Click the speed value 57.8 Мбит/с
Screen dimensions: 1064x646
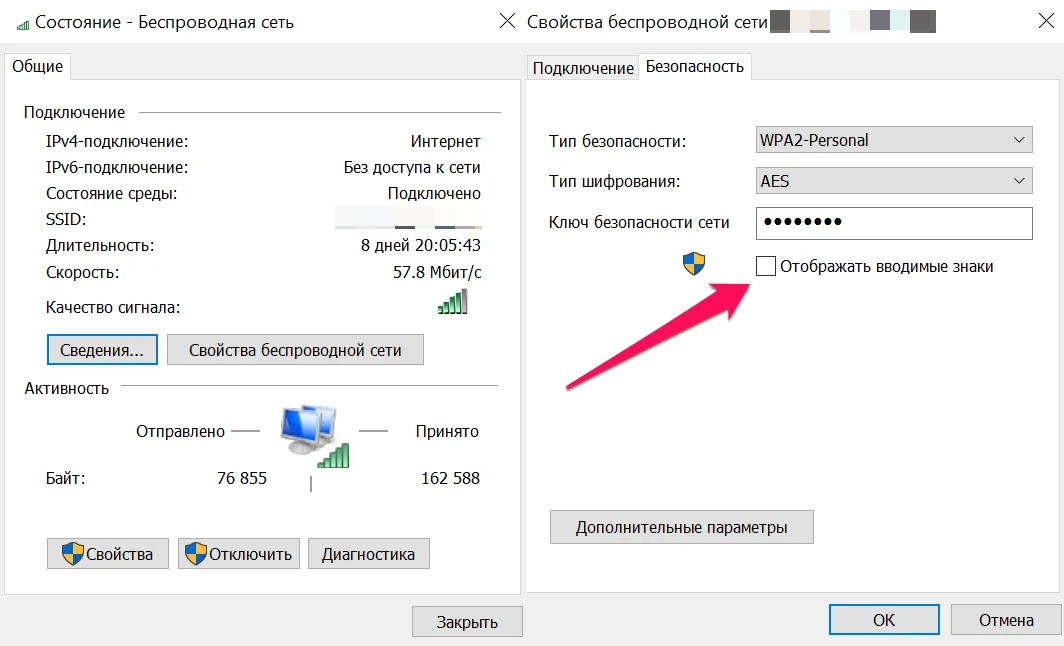point(437,272)
